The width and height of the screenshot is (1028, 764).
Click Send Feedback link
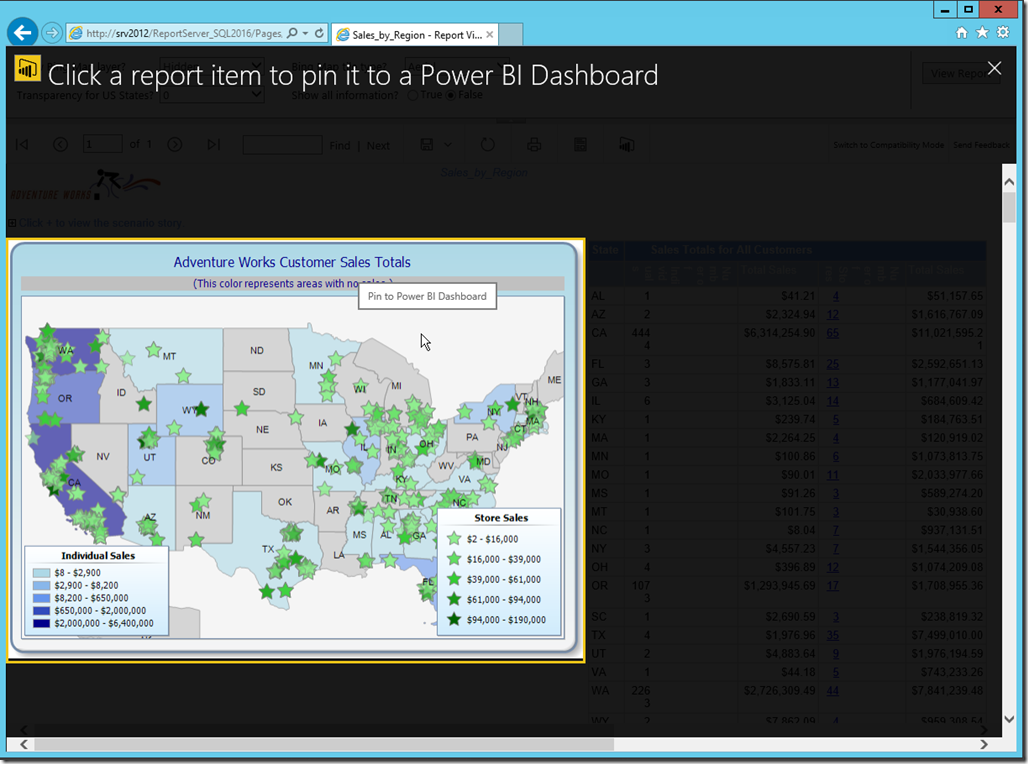click(x=981, y=145)
